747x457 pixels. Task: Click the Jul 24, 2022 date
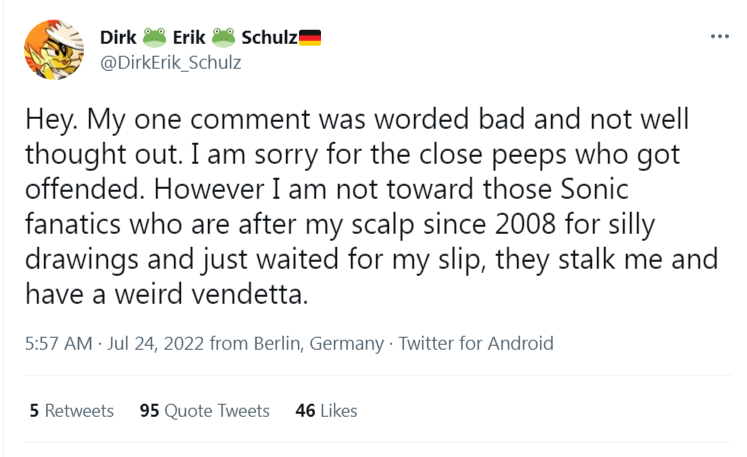pyautogui.click(x=155, y=344)
